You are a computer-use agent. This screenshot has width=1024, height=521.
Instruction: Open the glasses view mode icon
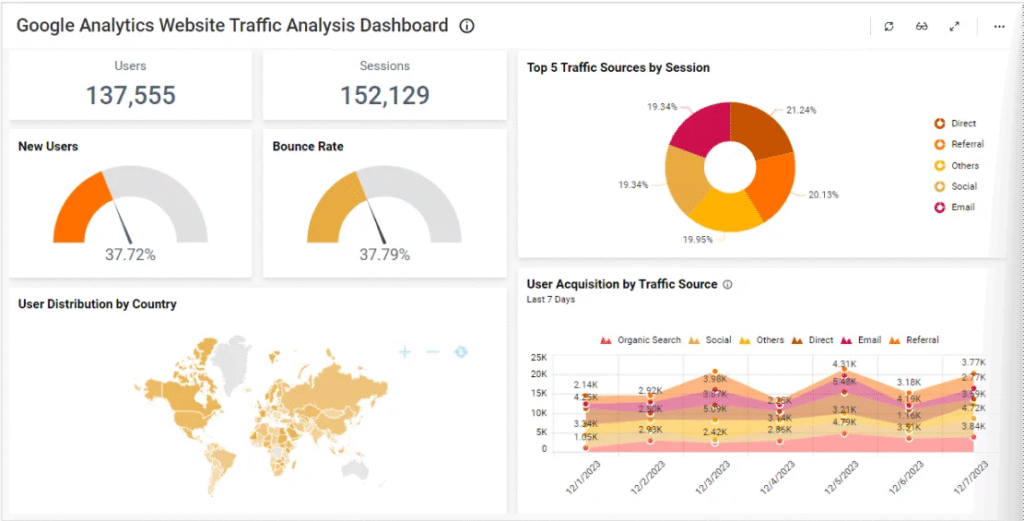coord(921,27)
